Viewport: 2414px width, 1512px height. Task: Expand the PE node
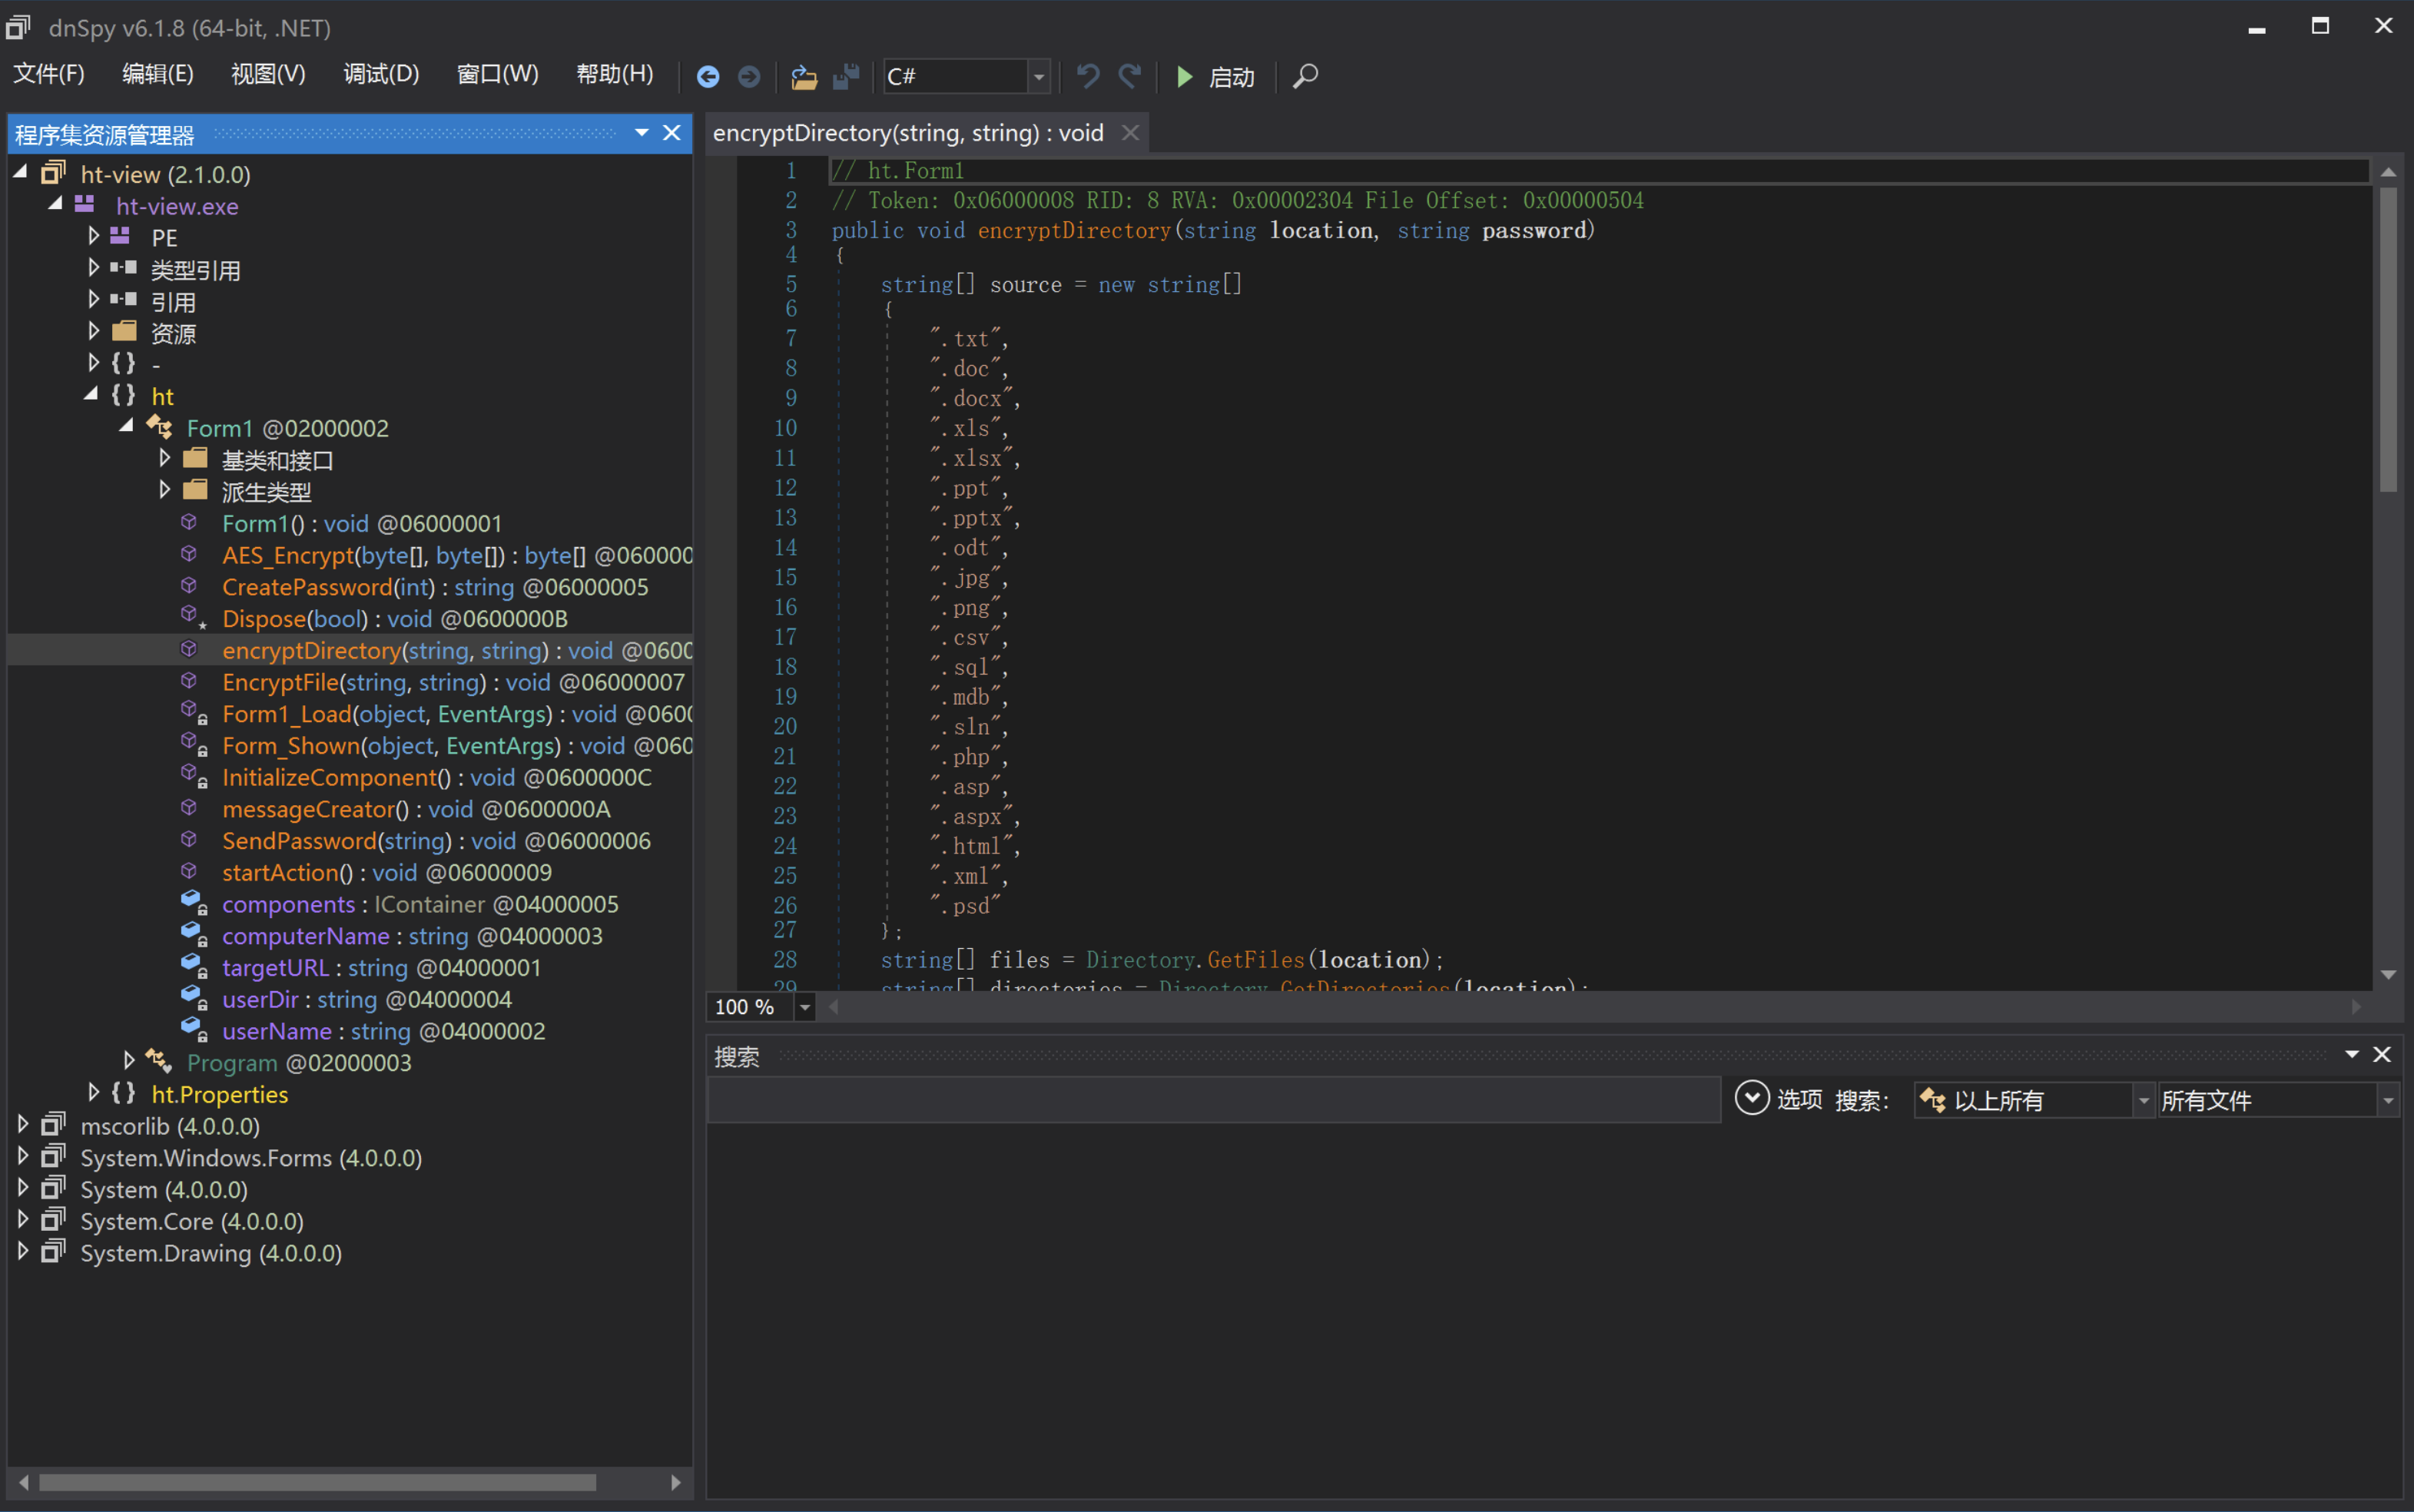tap(93, 236)
